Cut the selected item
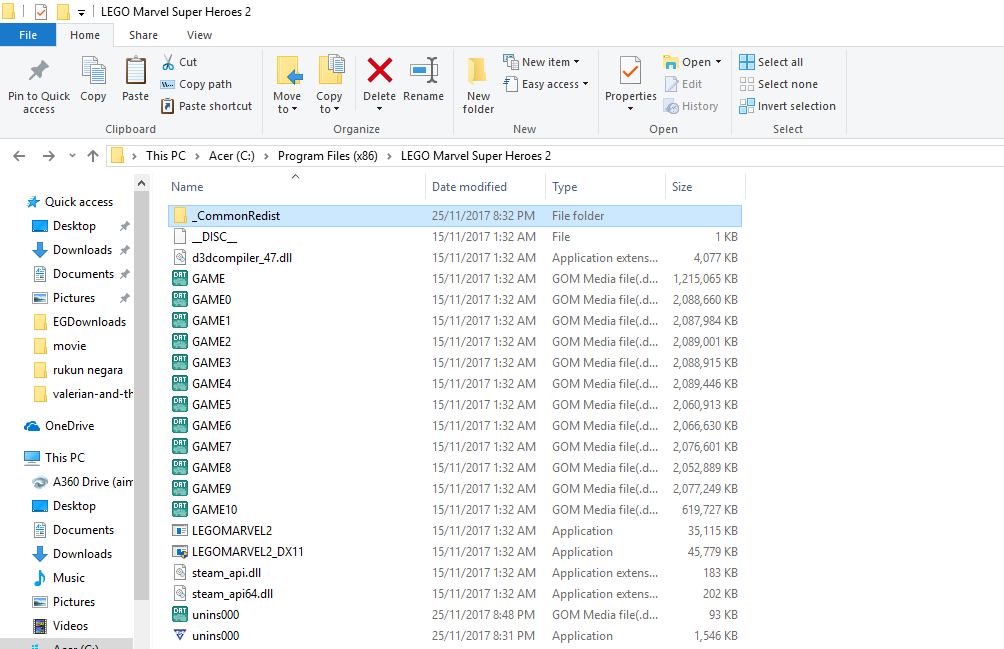The height and width of the screenshot is (649, 1004). (x=179, y=62)
